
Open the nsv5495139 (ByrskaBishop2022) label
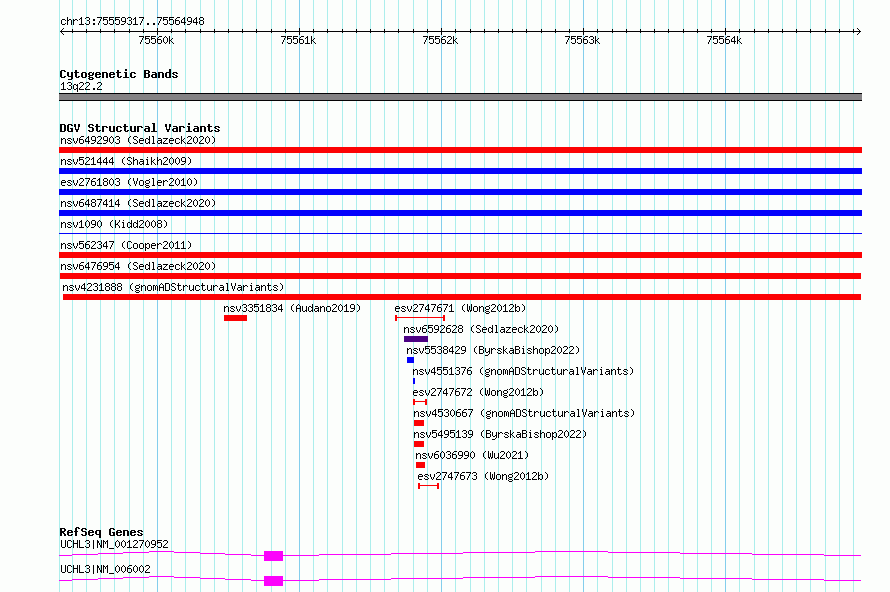tap(500, 434)
